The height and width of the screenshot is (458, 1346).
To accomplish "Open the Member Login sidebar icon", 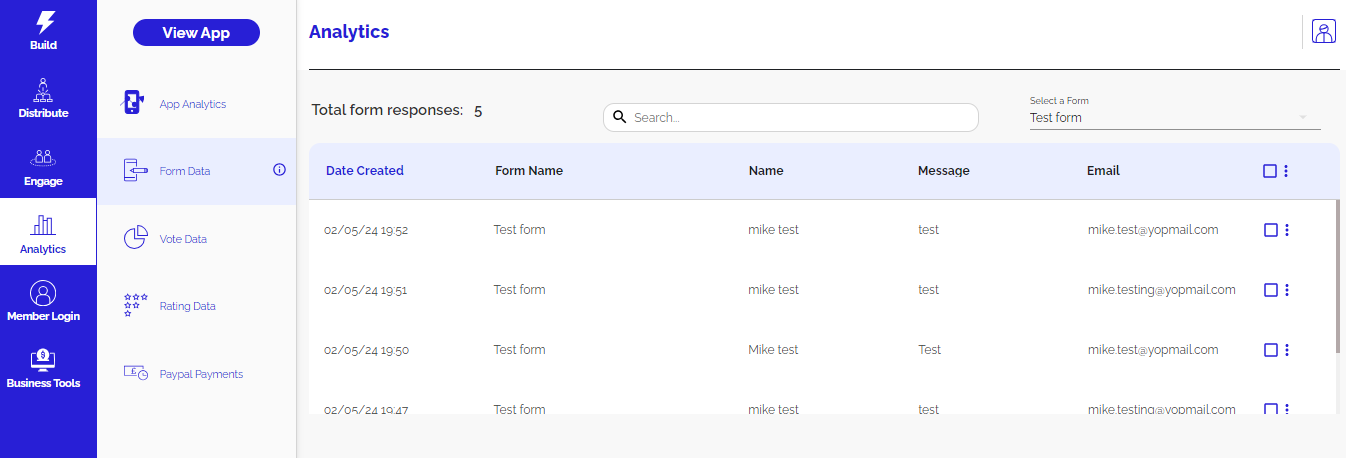I will pyautogui.click(x=43, y=293).
